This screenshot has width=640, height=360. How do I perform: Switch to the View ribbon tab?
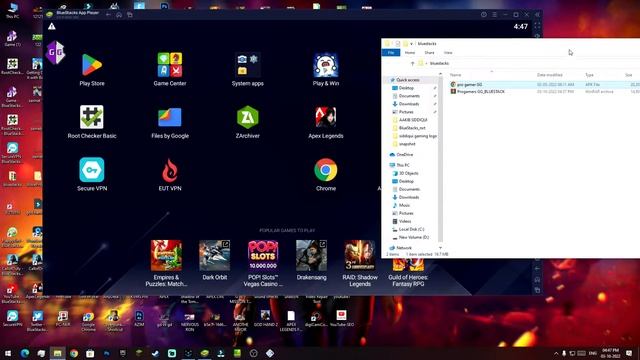[x=448, y=53]
